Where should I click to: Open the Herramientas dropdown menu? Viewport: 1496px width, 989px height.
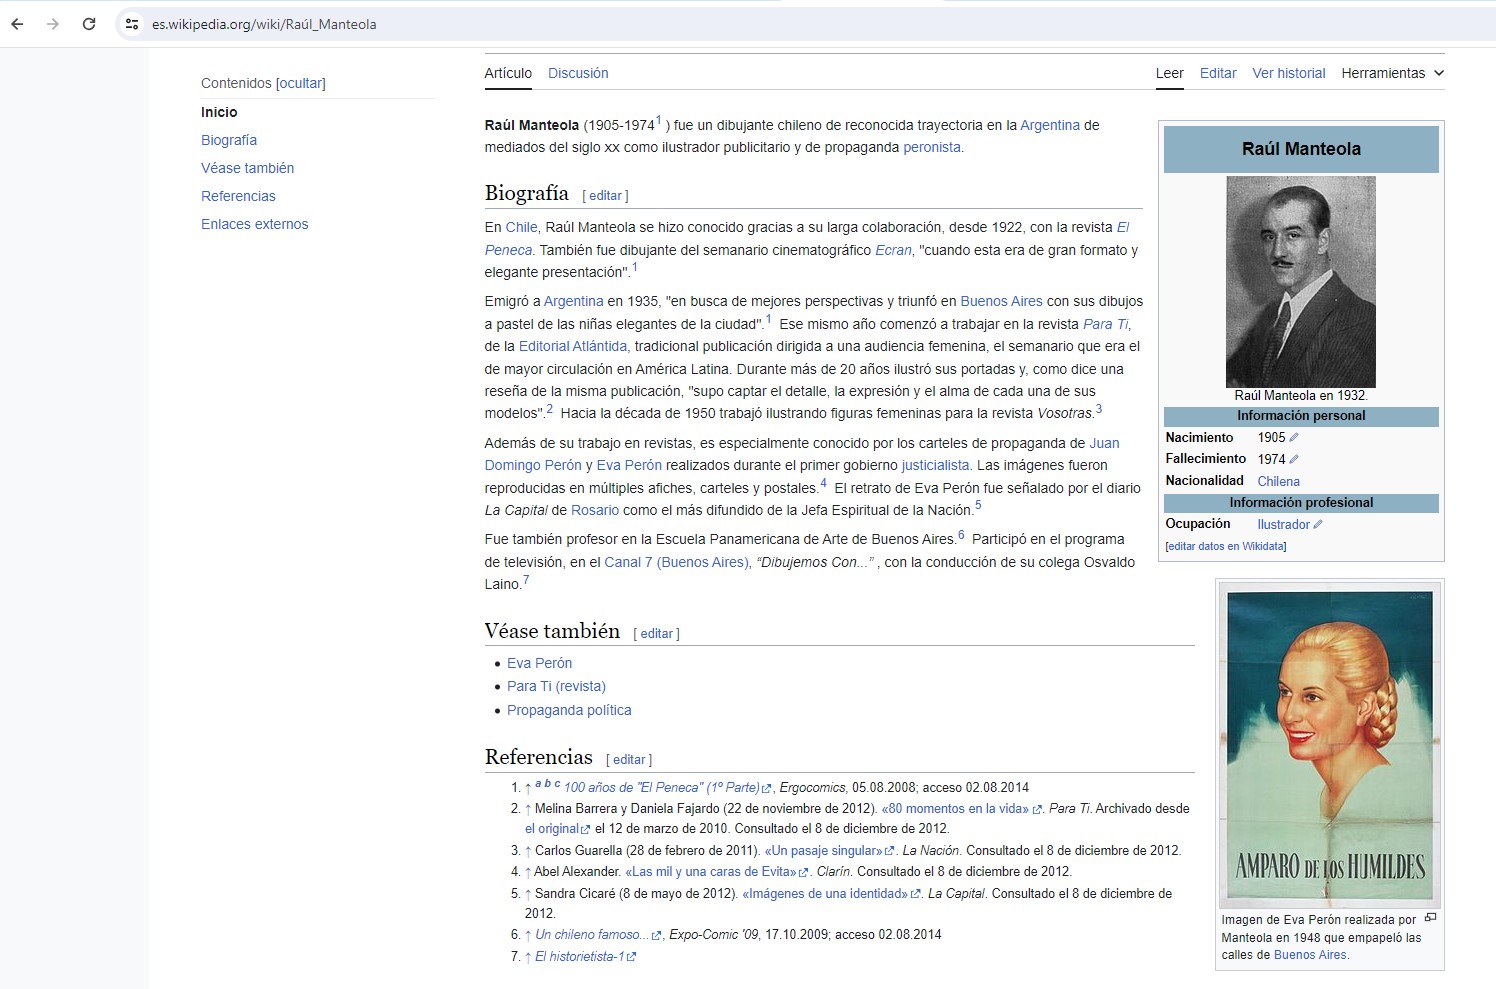tap(1392, 73)
